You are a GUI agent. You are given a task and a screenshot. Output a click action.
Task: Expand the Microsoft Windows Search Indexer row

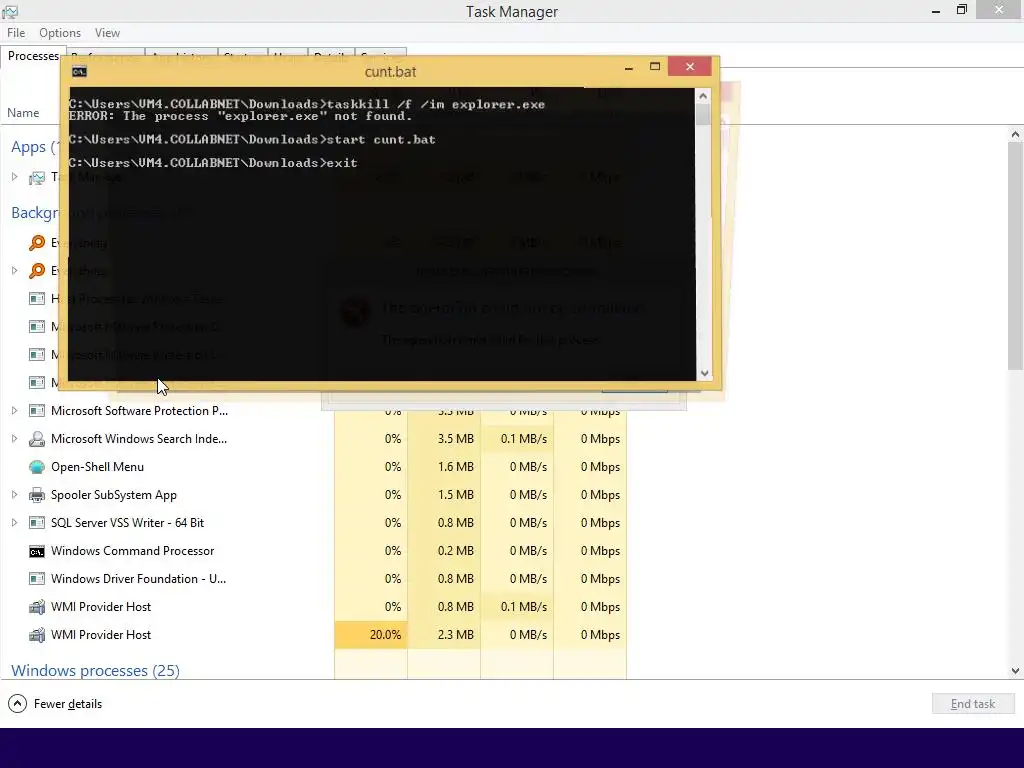[14, 439]
